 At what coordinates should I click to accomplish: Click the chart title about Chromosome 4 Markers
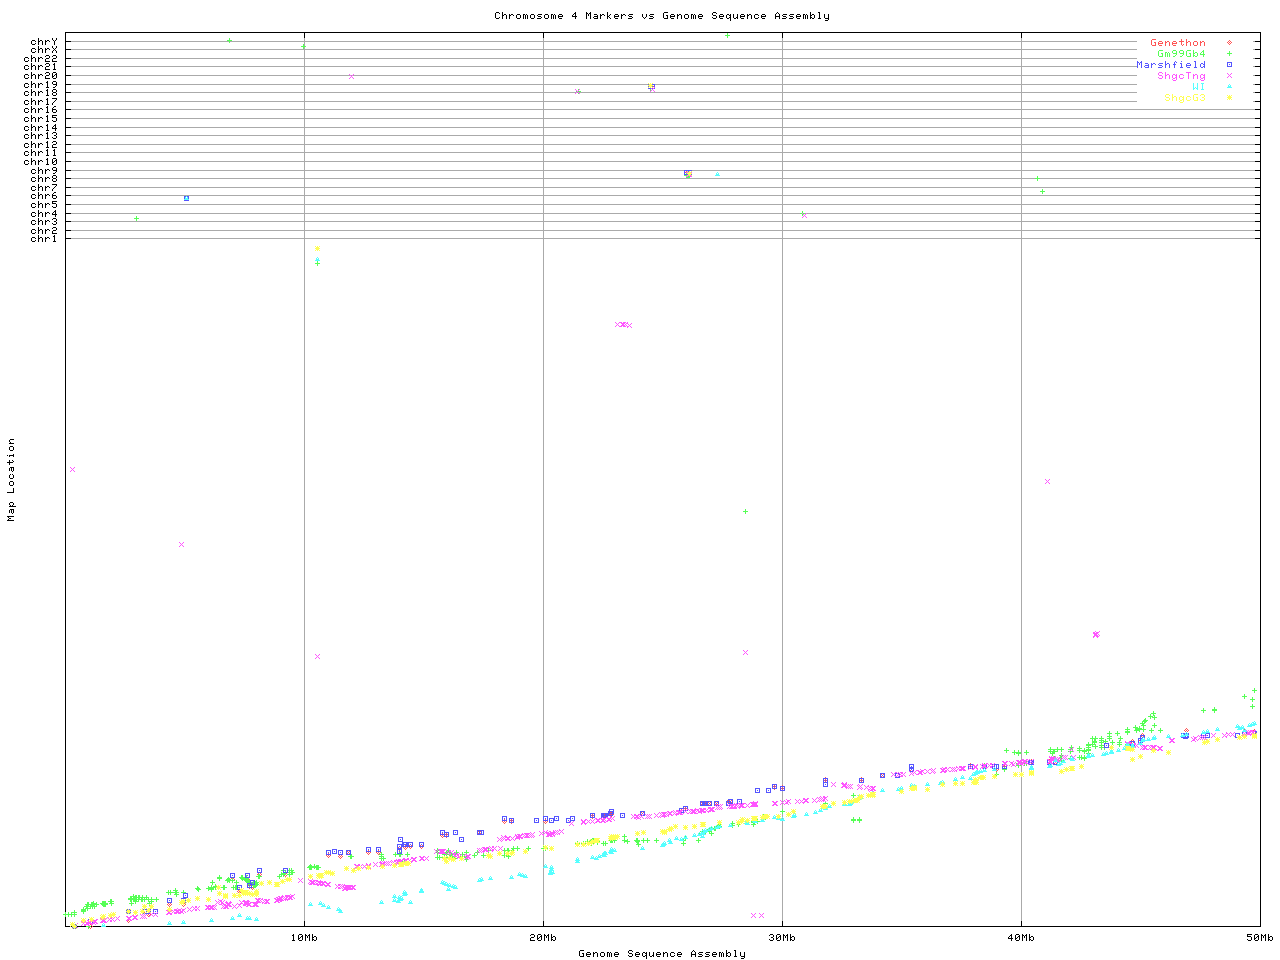tap(661, 16)
